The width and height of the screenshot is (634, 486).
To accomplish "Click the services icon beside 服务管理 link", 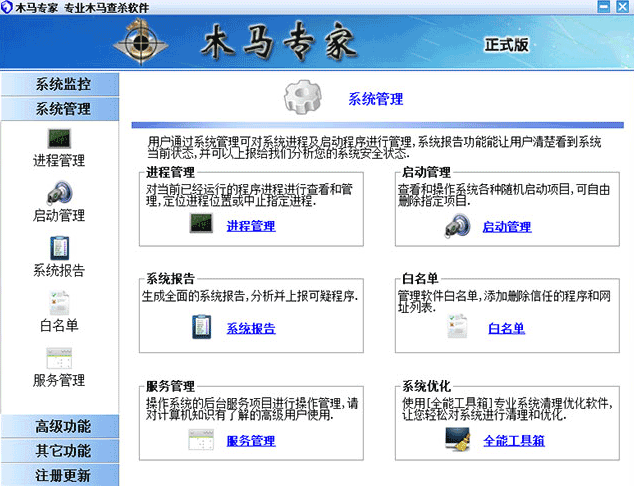I will (x=201, y=440).
